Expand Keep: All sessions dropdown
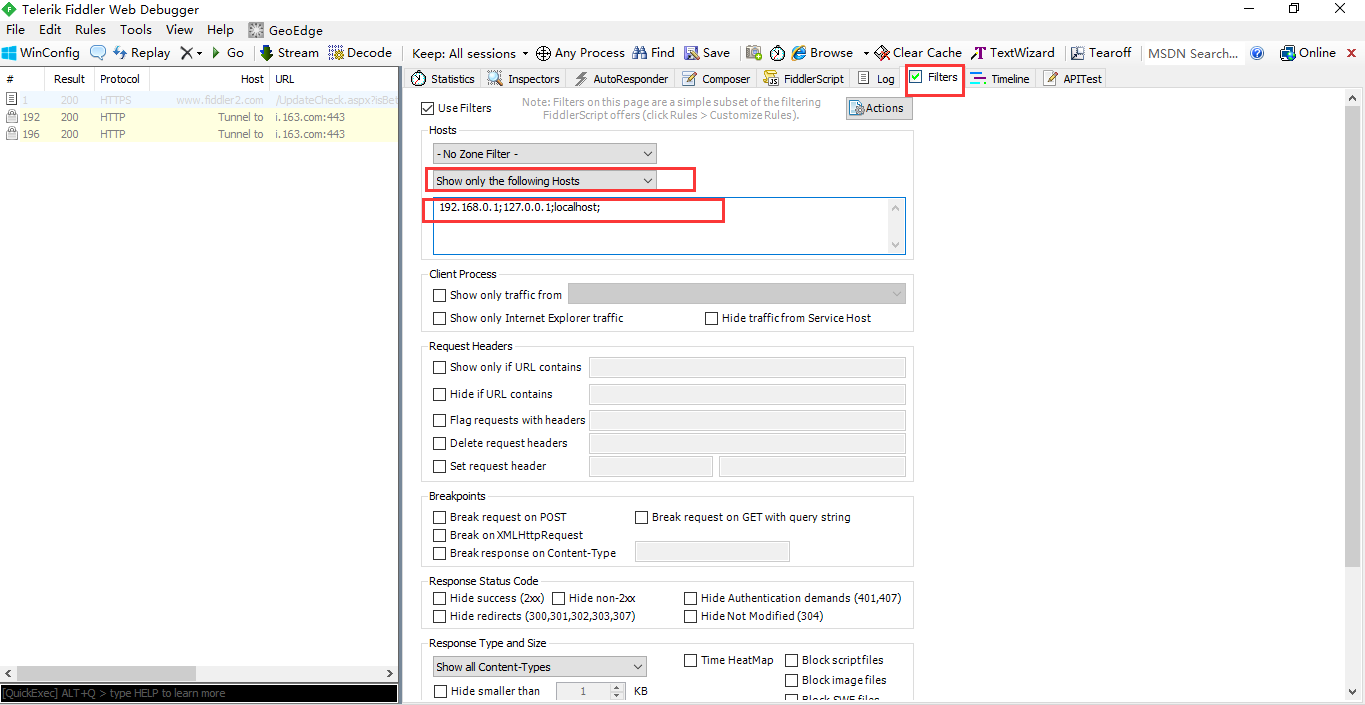The width and height of the screenshot is (1365, 705). (470, 53)
